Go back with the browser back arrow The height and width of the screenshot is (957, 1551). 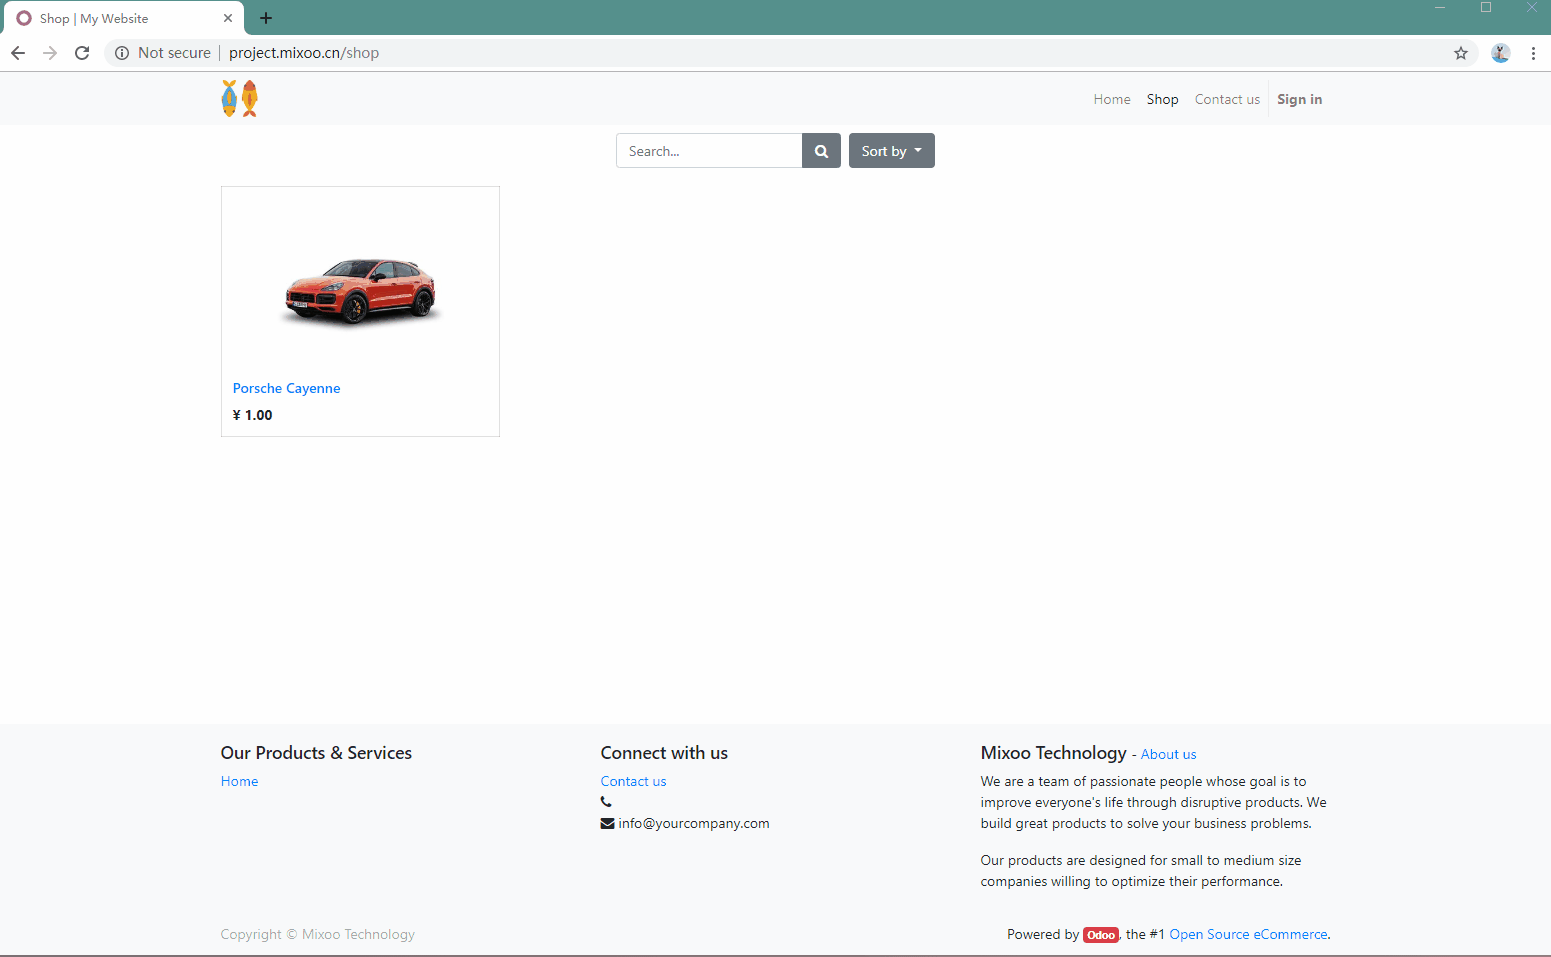[18, 53]
